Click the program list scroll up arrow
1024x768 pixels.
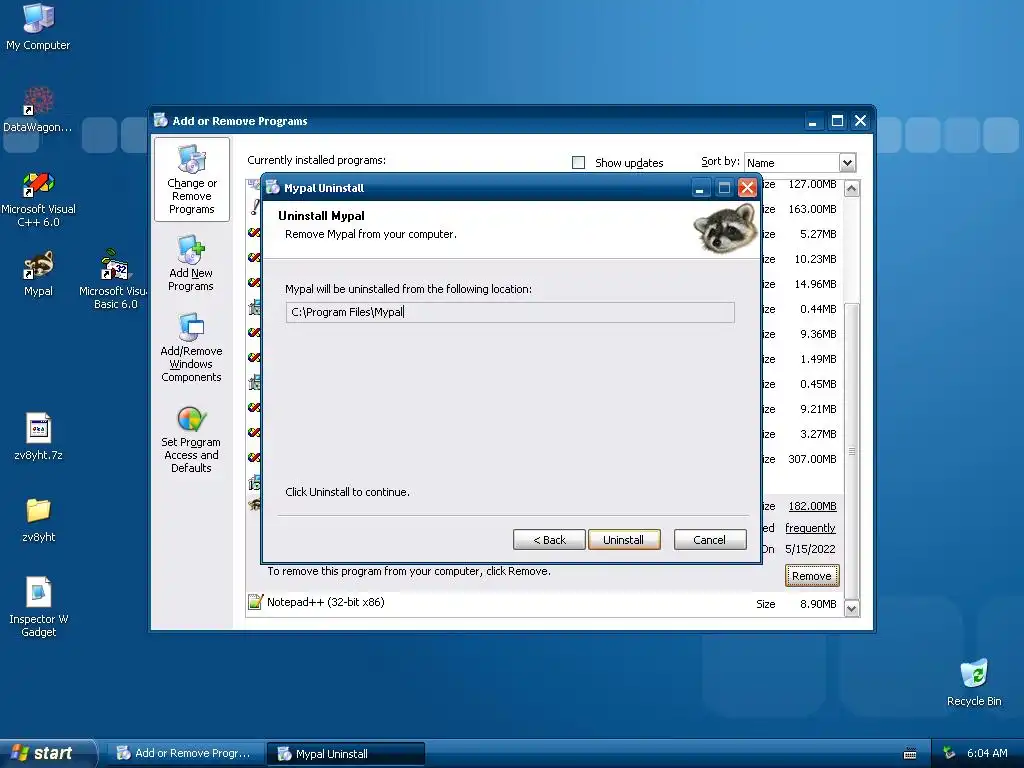tap(852, 189)
